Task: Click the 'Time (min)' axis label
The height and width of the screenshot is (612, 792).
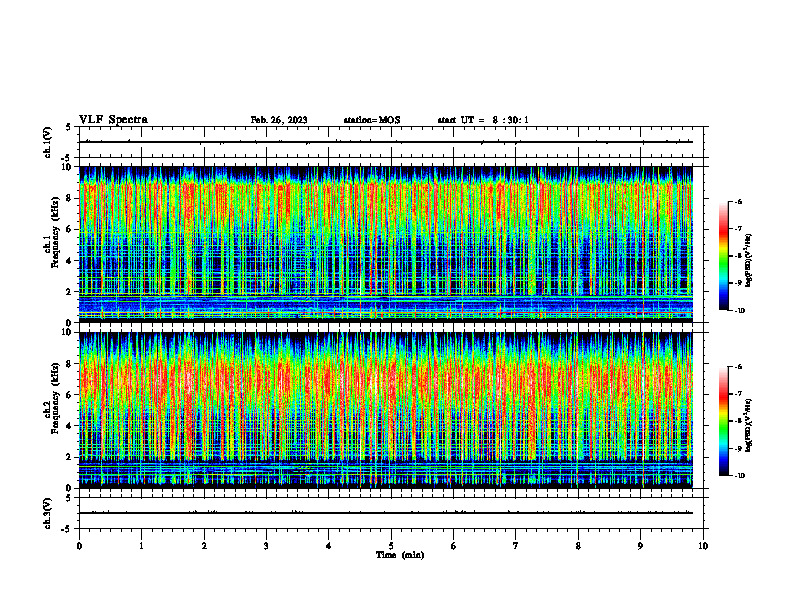Action: (400, 555)
